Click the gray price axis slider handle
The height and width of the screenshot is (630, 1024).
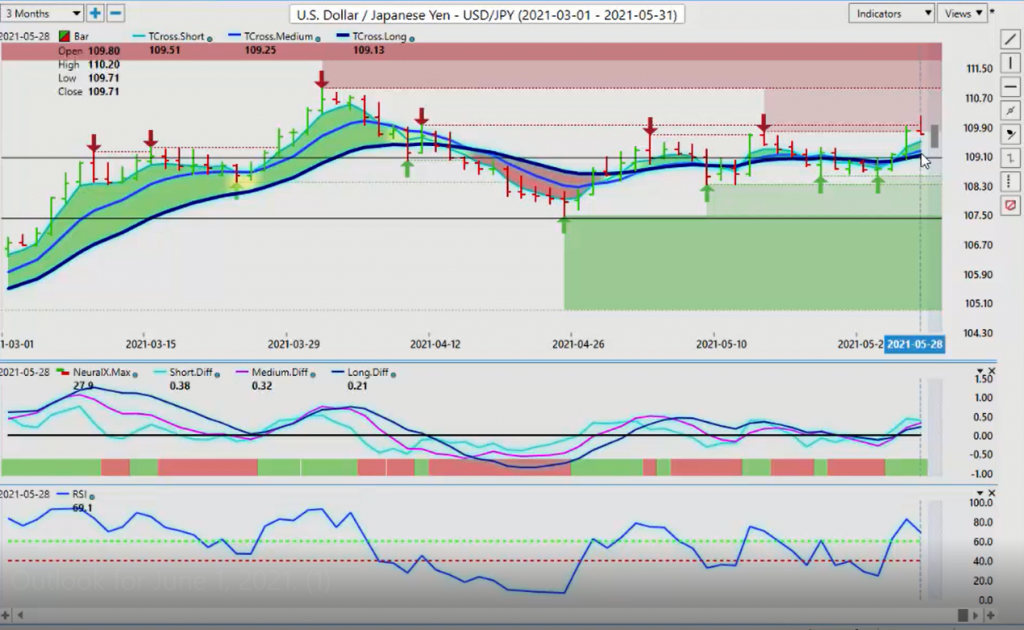935,135
